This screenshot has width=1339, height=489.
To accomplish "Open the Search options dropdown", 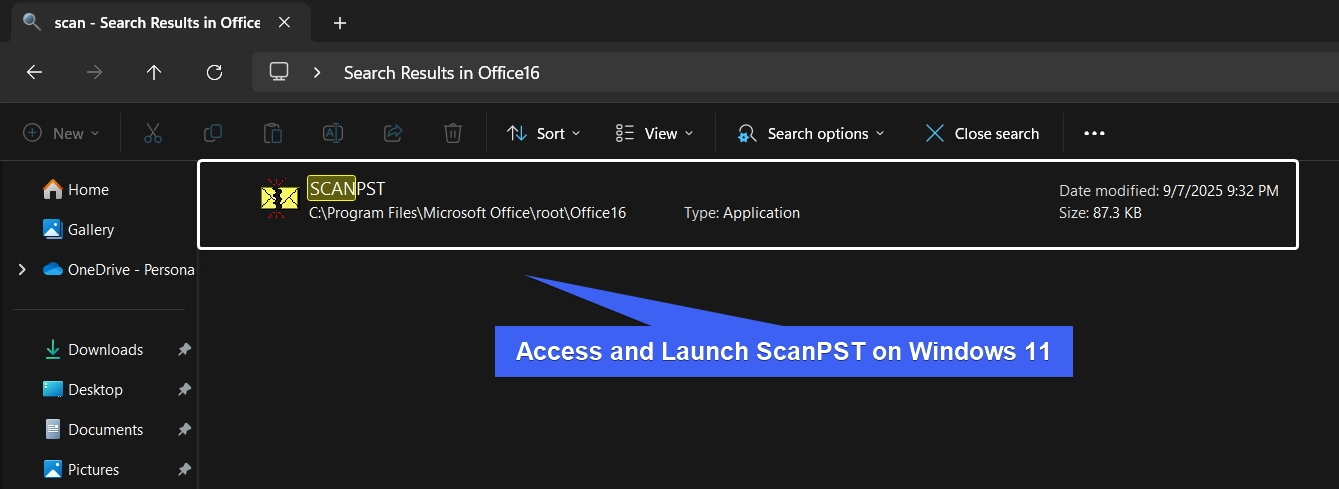I will pyautogui.click(x=811, y=133).
